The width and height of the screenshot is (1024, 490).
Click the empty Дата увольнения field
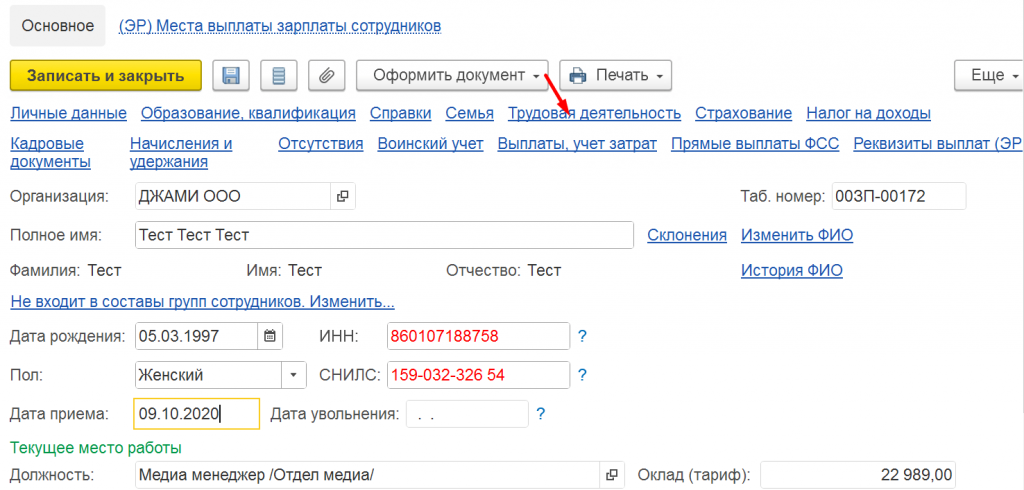click(x=467, y=414)
